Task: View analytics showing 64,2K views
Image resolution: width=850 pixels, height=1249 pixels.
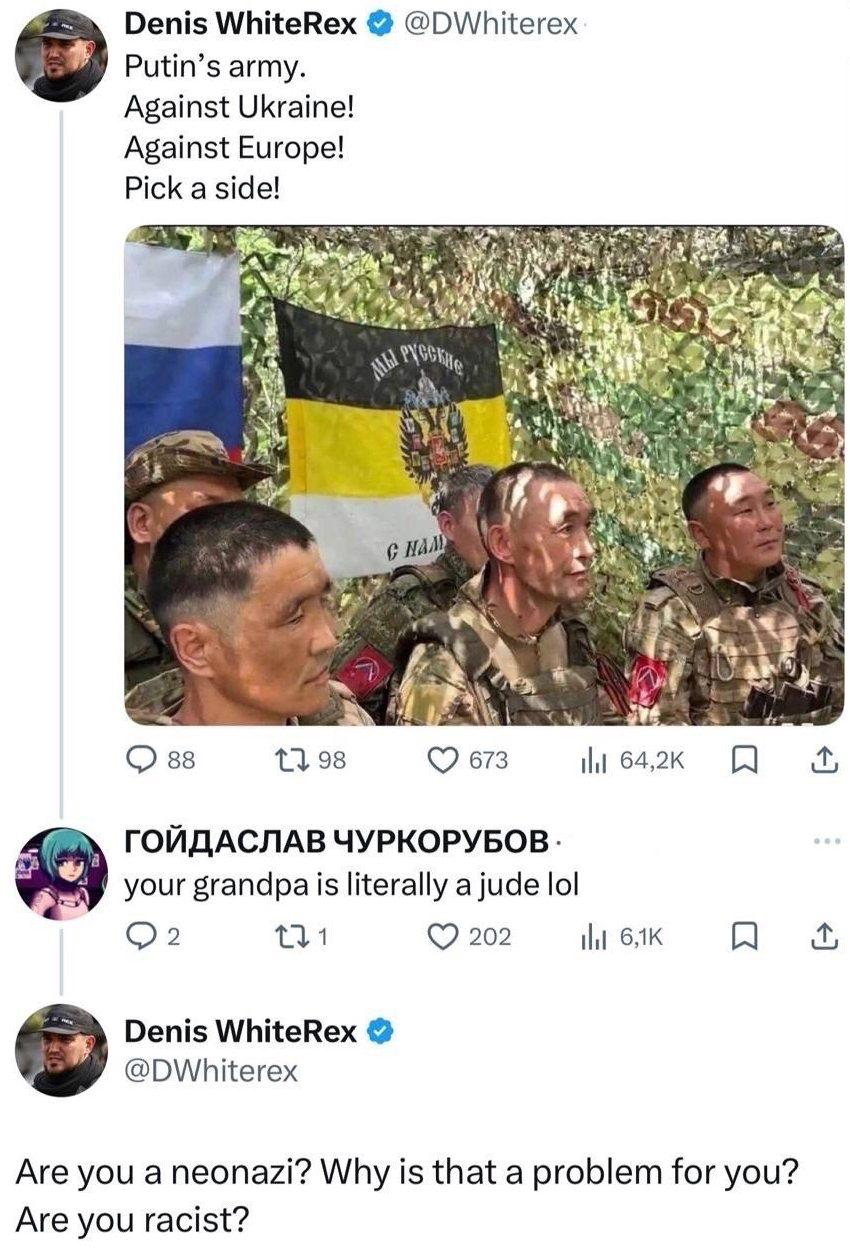Action: (633, 761)
